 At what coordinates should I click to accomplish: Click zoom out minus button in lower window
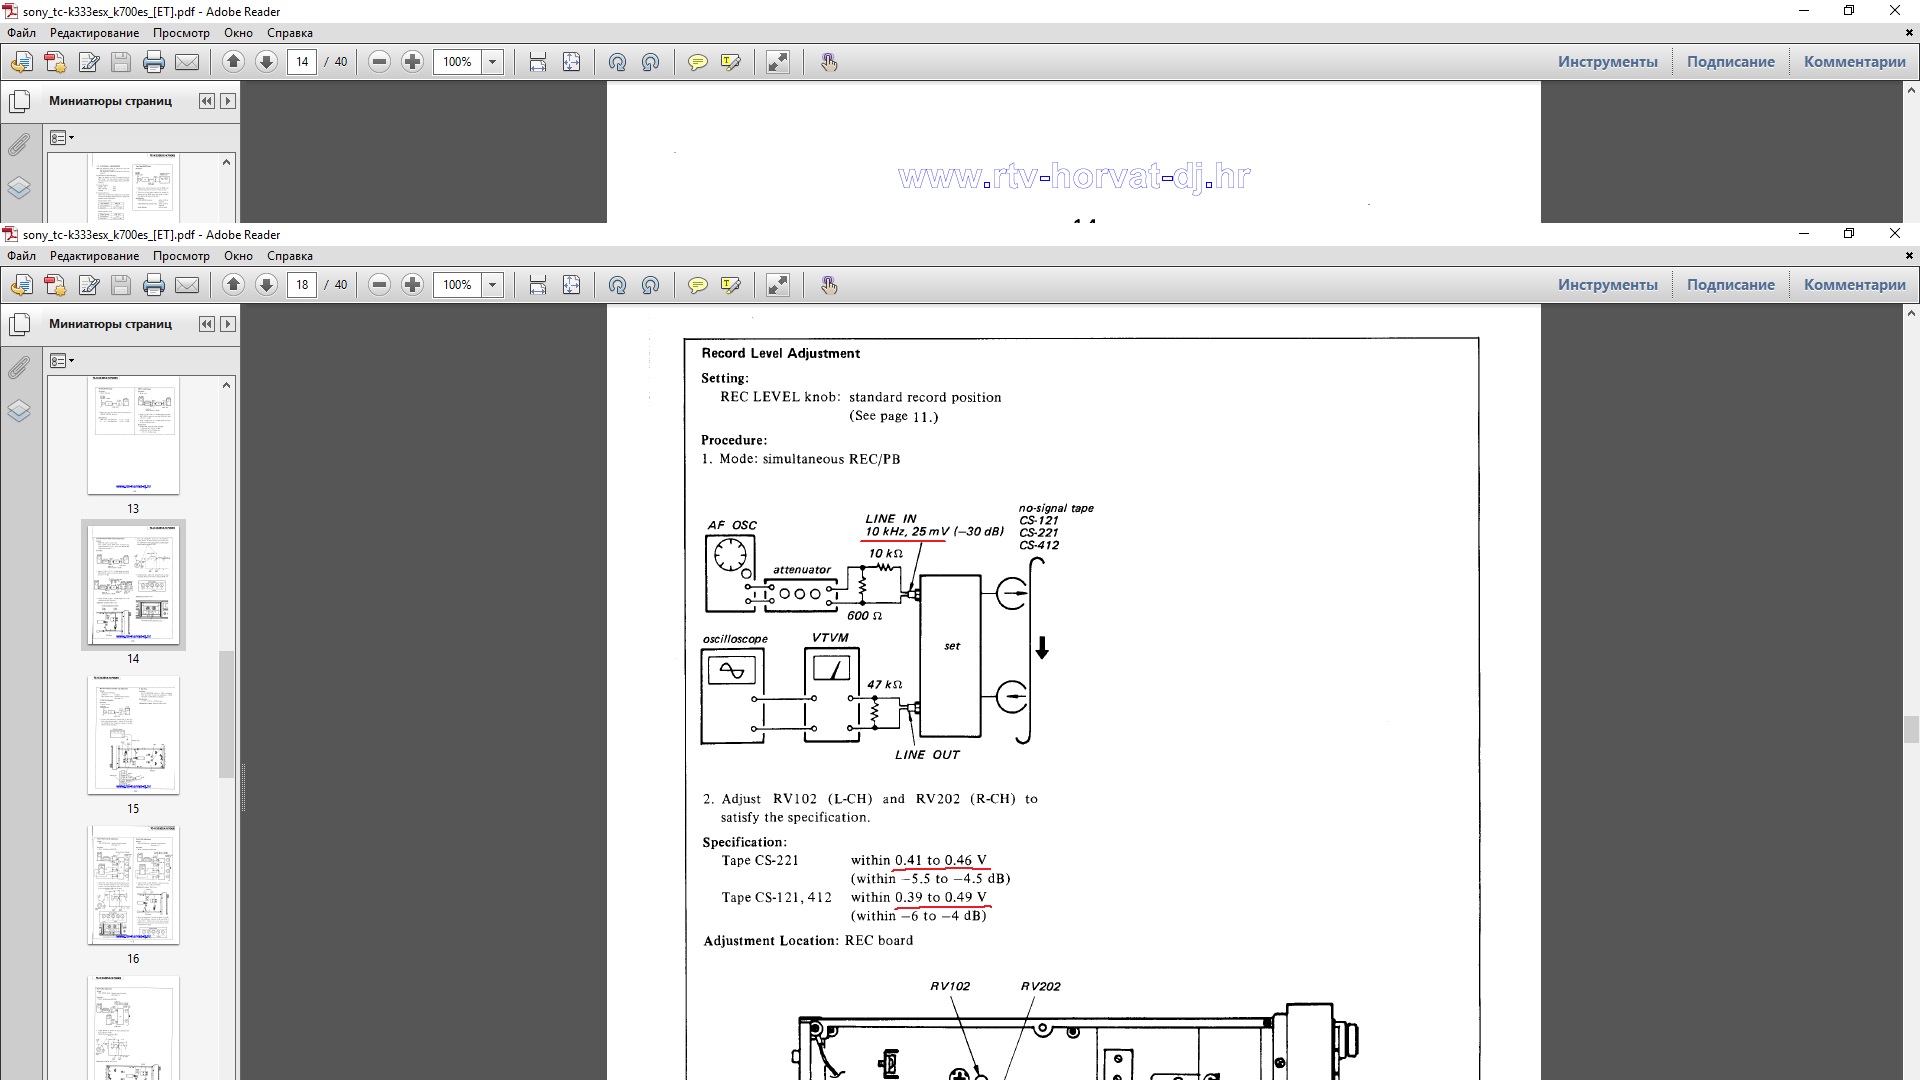[379, 285]
